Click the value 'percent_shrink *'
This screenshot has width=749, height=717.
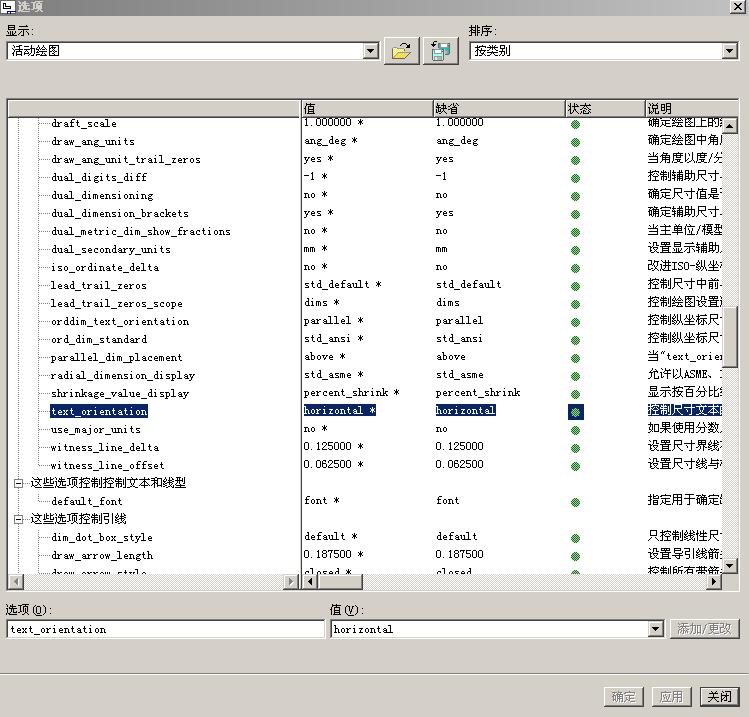click(x=352, y=393)
